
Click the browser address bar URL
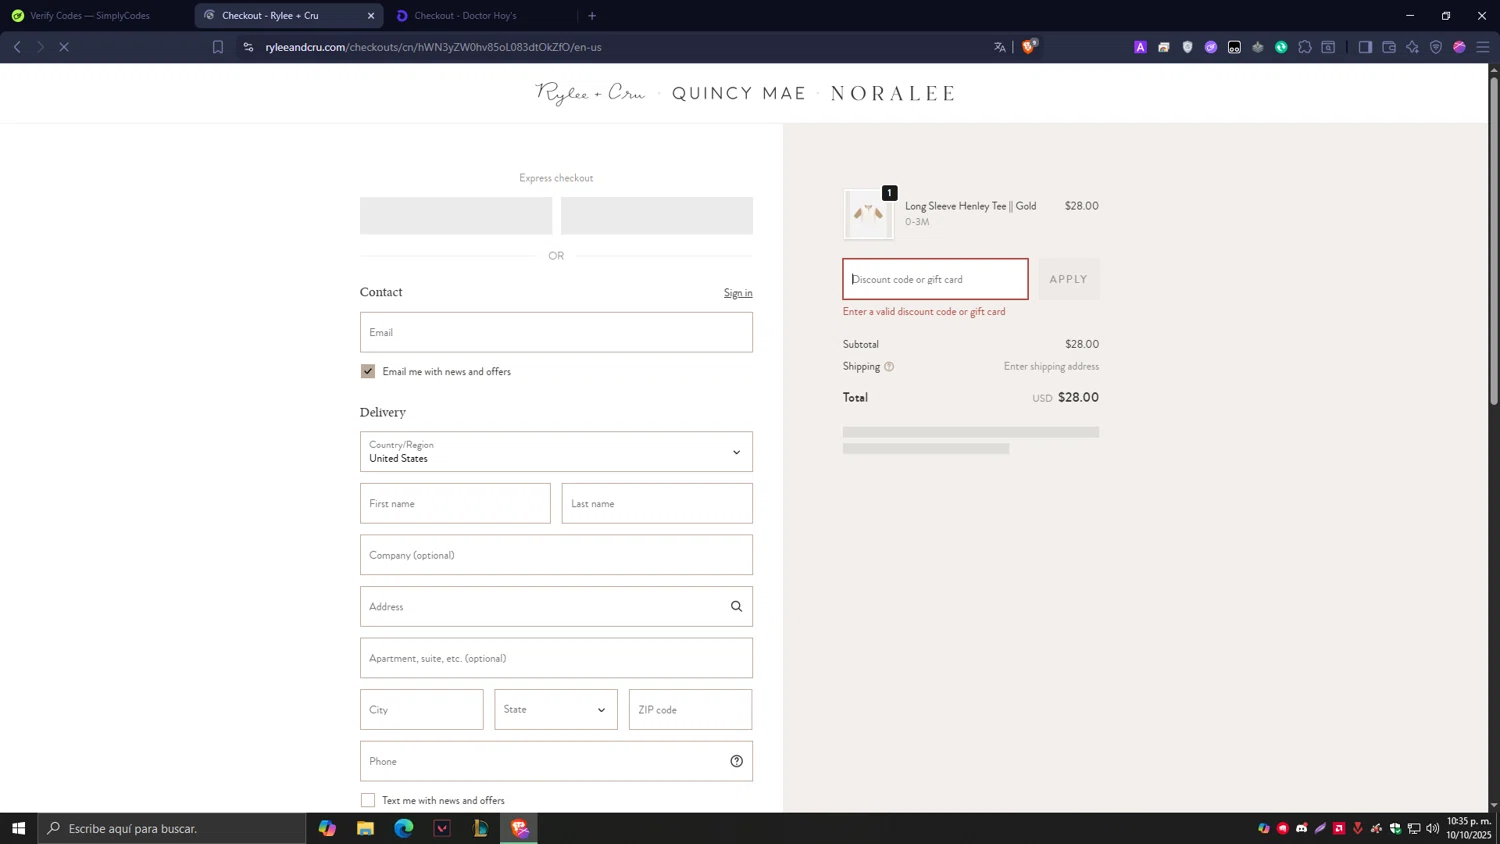[x=433, y=47]
